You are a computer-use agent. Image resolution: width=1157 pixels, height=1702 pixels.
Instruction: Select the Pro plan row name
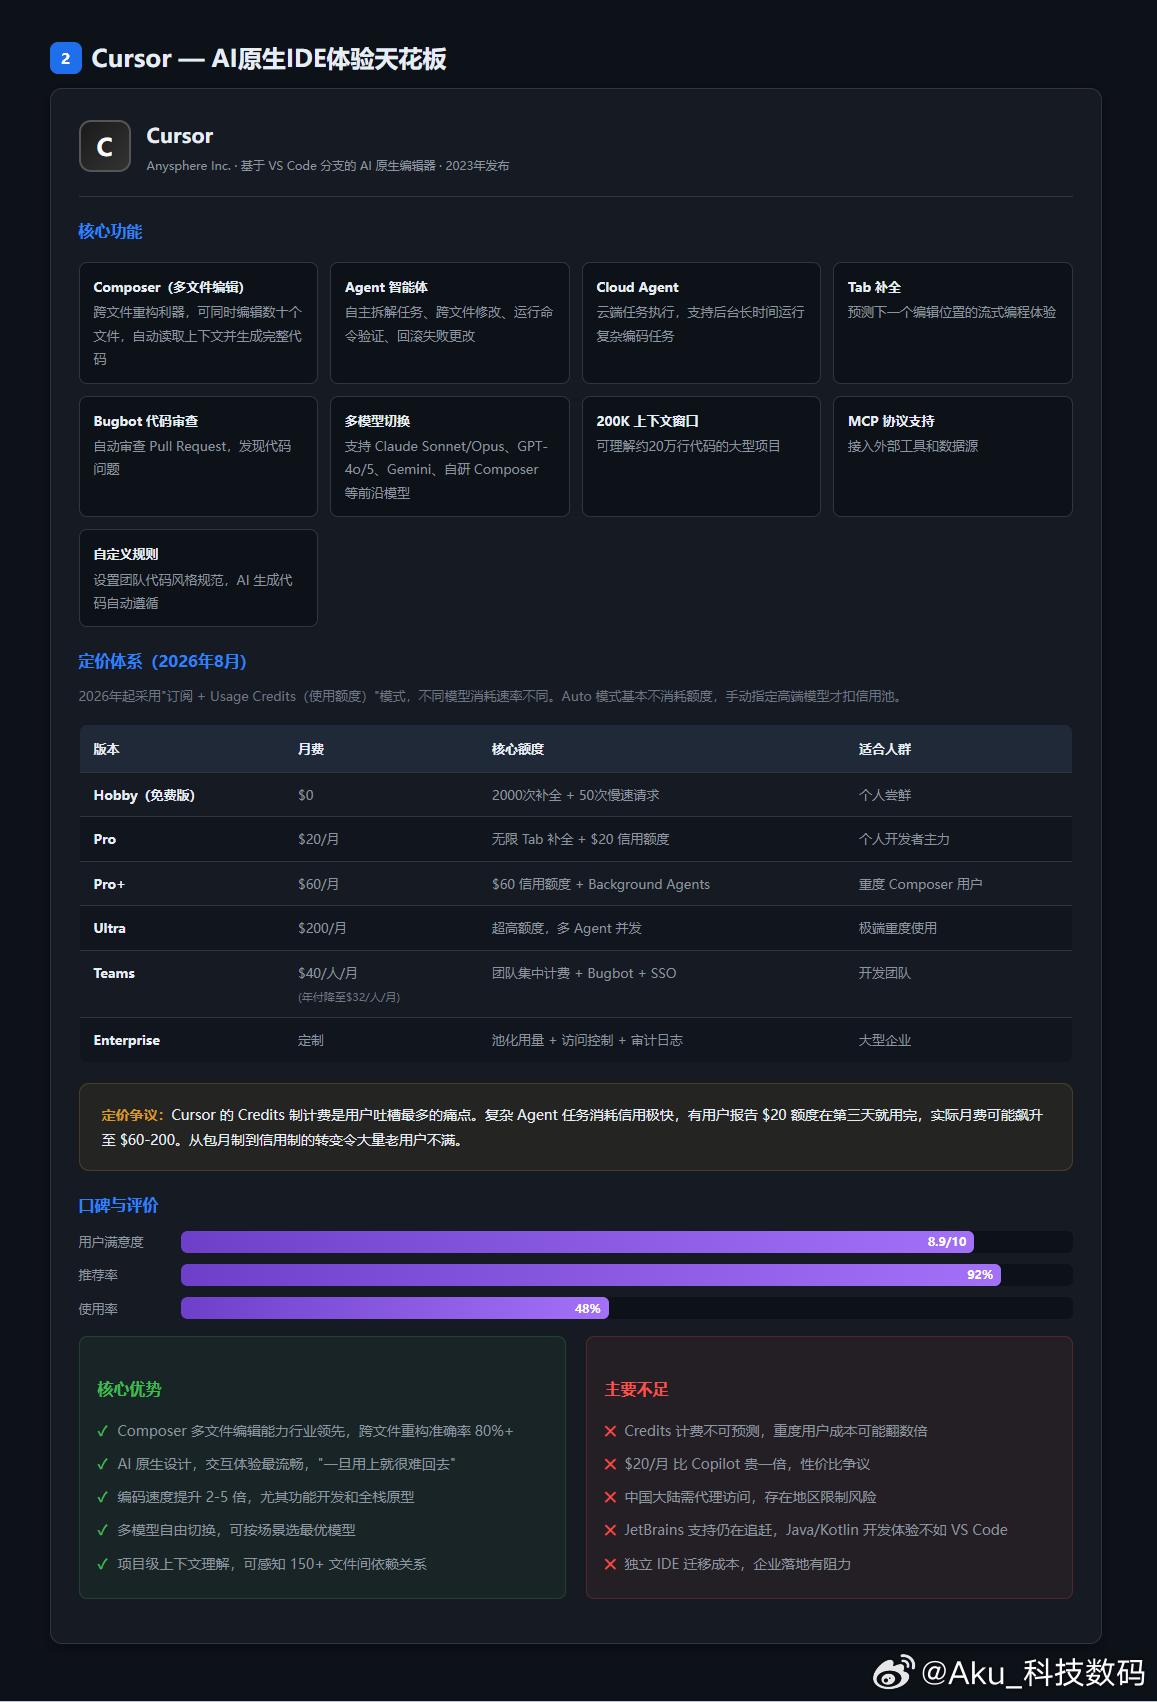[105, 839]
